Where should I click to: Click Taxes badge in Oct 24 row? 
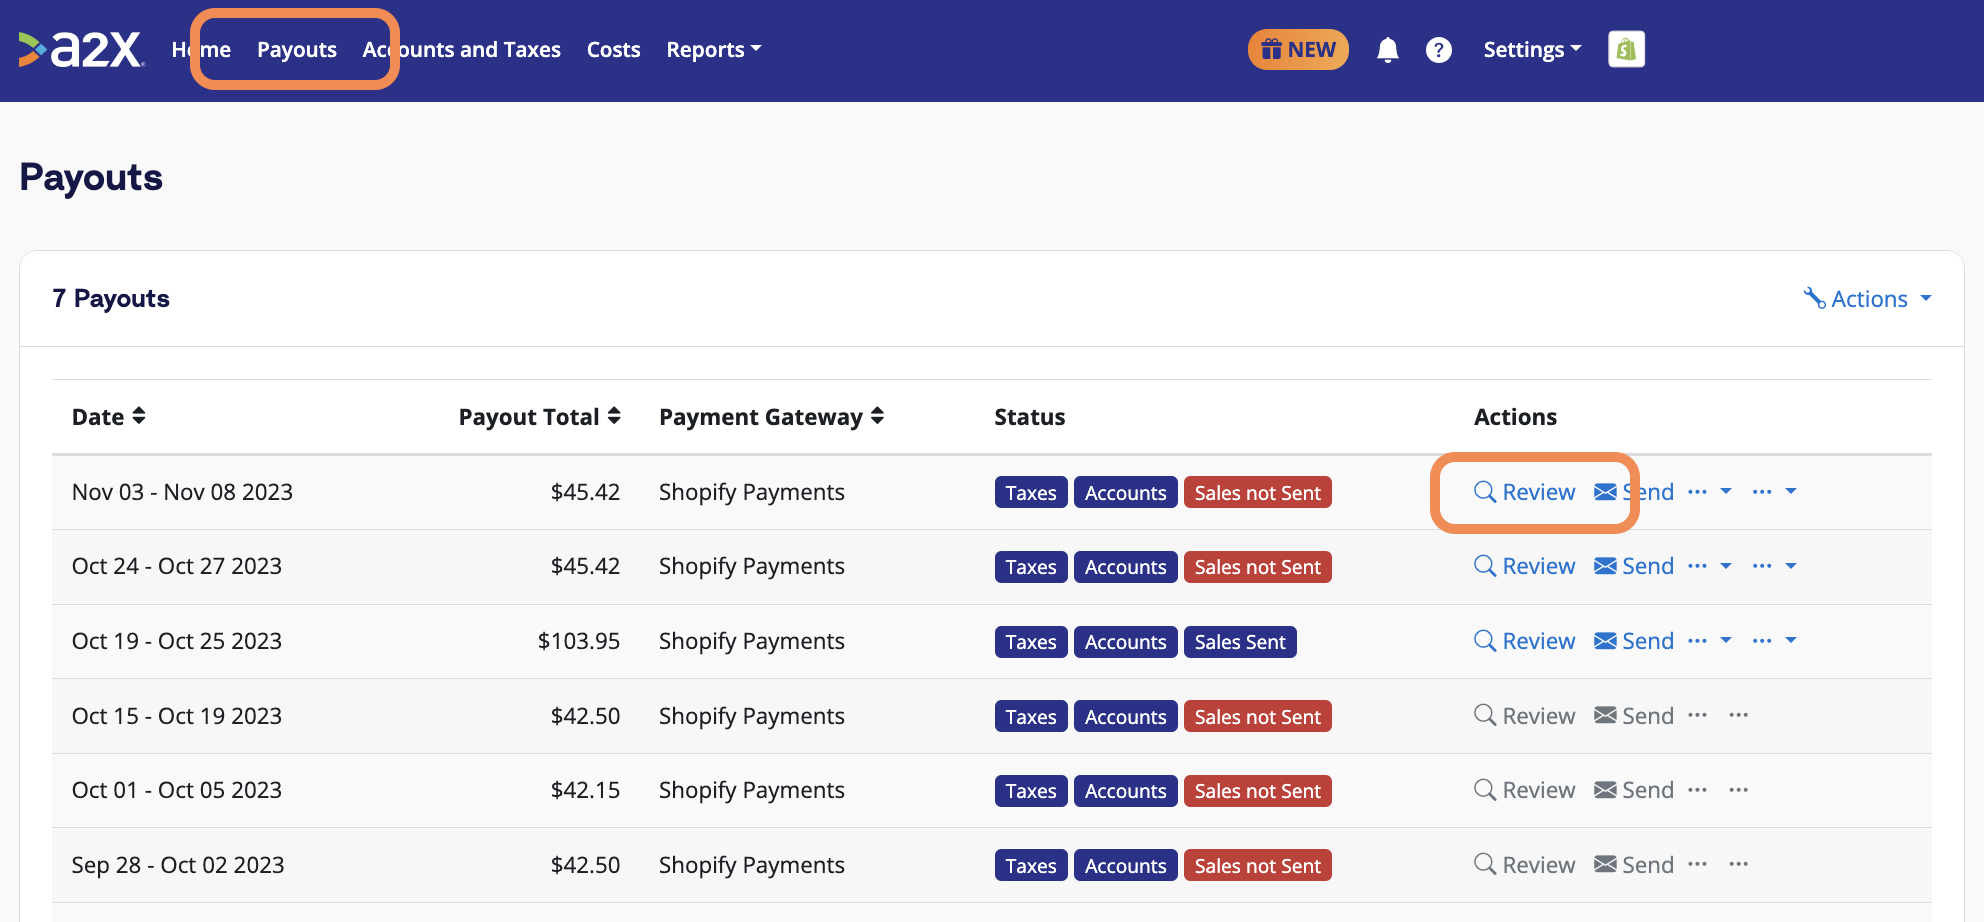pyautogui.click(x=1031, y=567)
